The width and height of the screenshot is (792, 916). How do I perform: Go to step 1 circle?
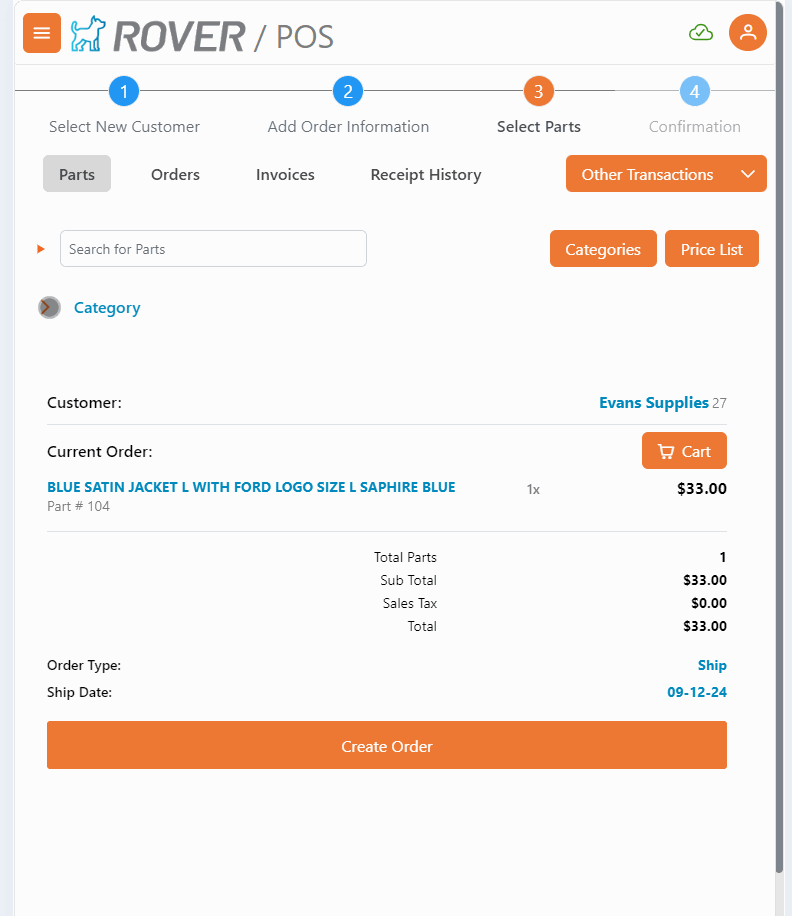click(124, 92)
